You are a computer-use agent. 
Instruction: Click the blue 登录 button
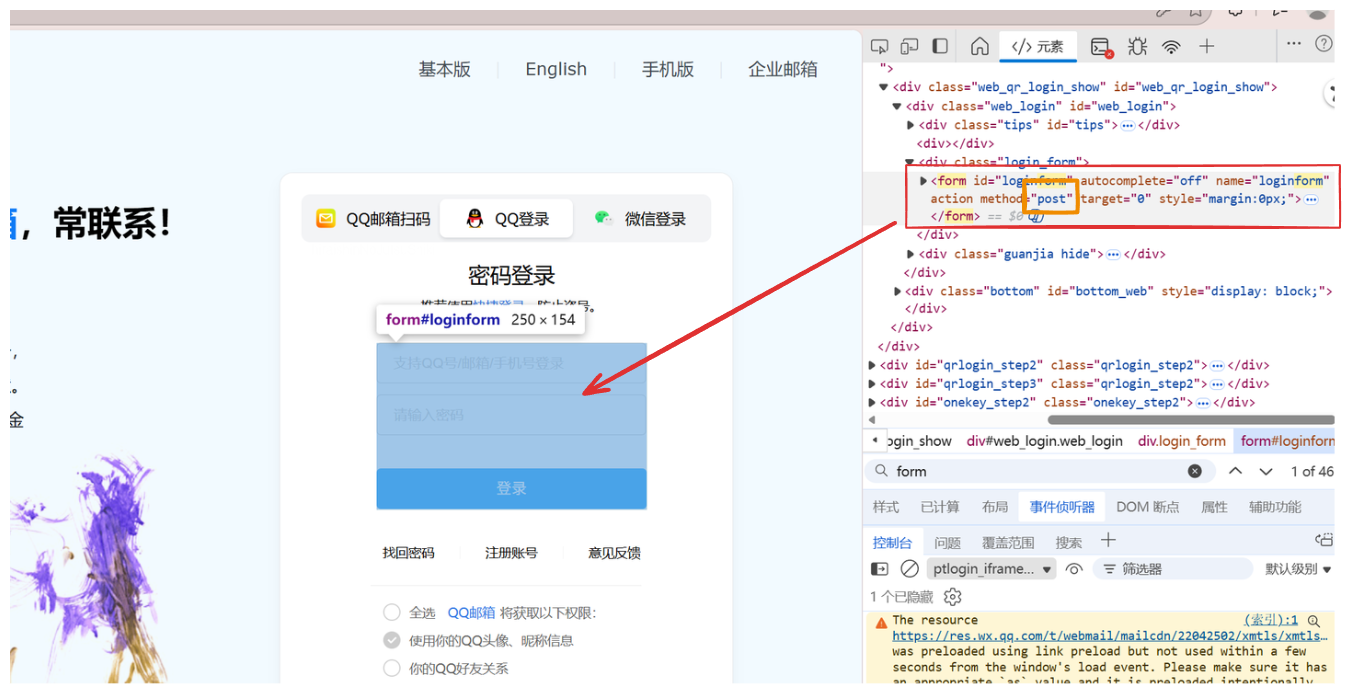(511, 488)
